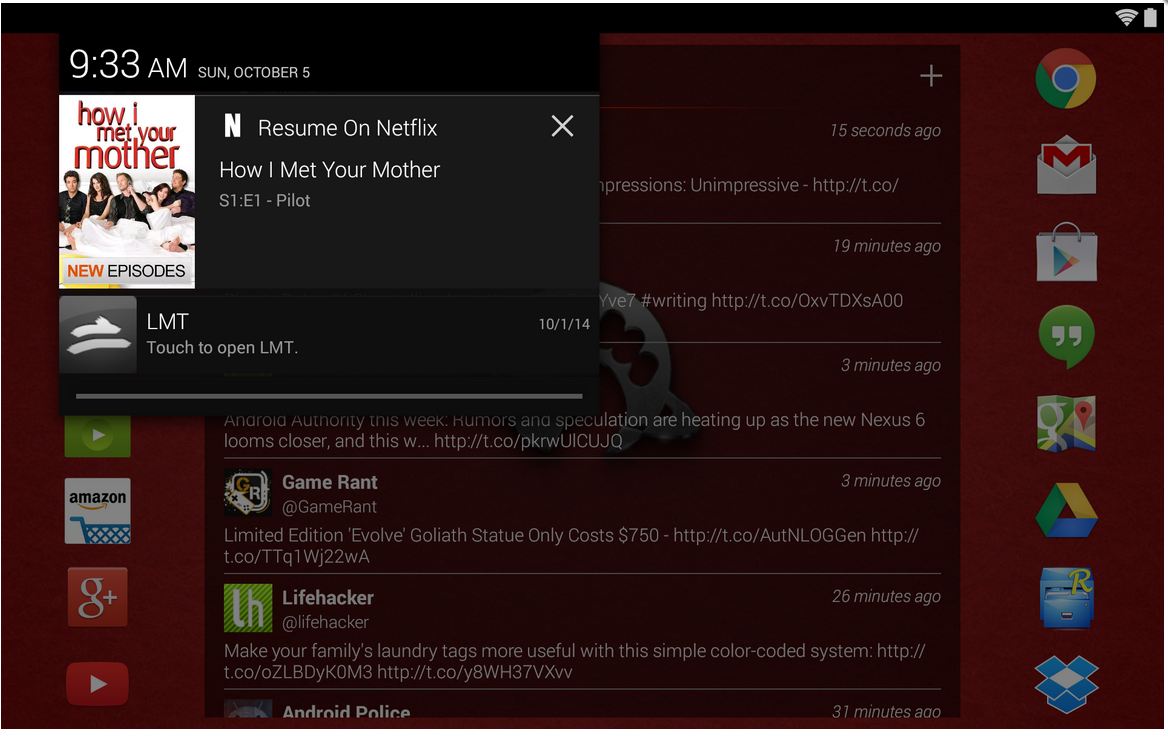Open the Hangouts app icon
Viewport: 1168px width, 738px height.
(x=1066, y=337)
